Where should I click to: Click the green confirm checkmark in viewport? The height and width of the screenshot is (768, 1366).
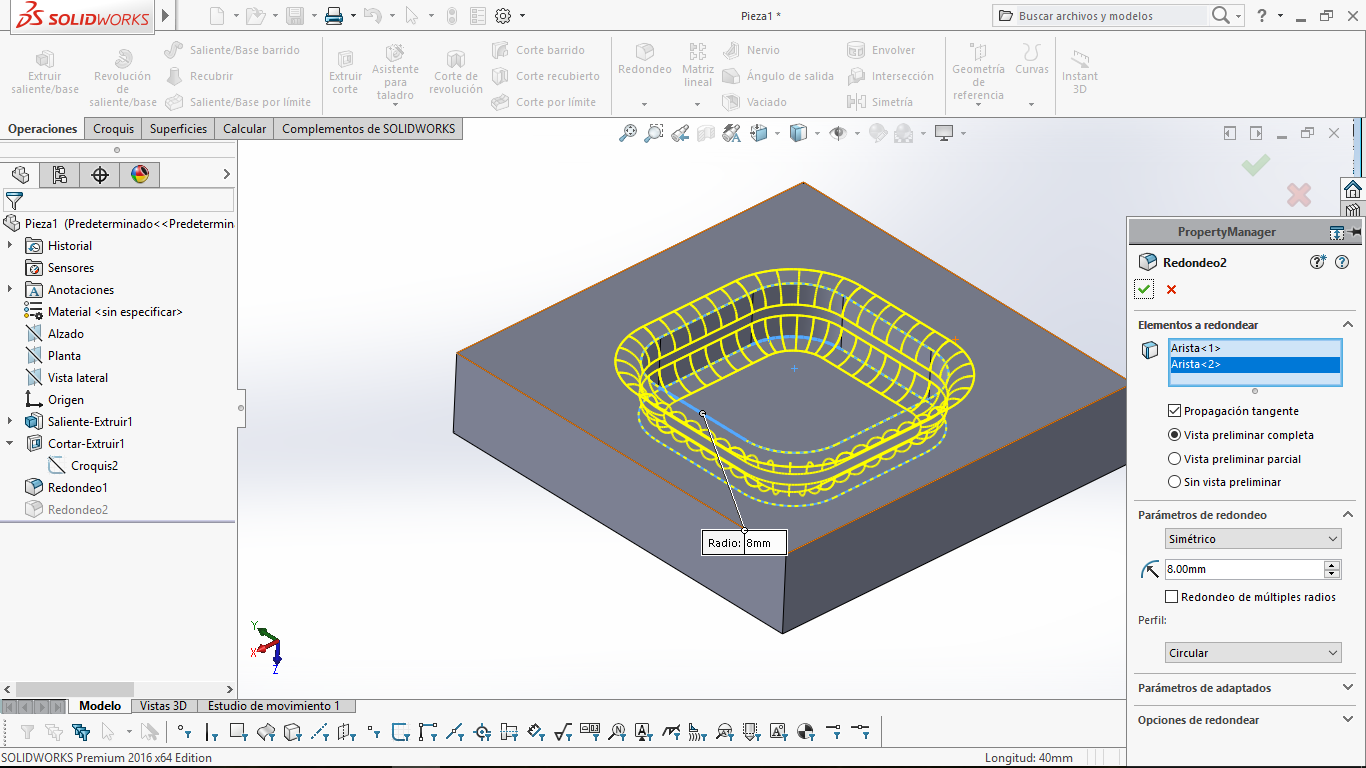click(1256, 165)
